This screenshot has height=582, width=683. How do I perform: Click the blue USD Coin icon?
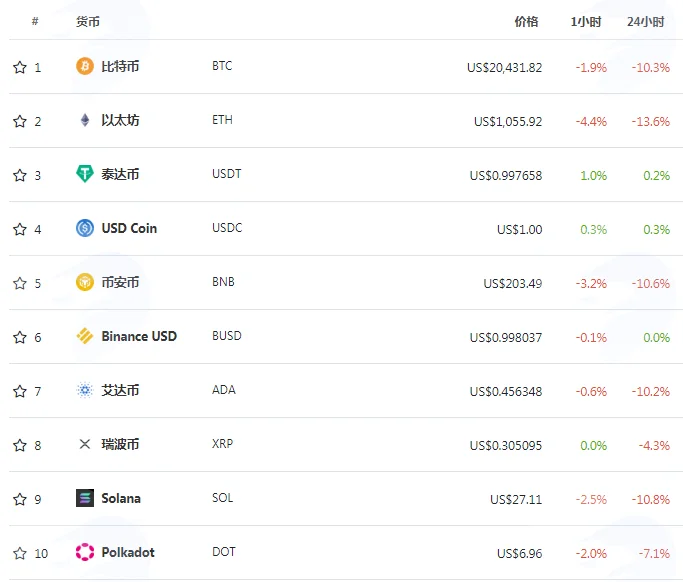click(85, 228)
